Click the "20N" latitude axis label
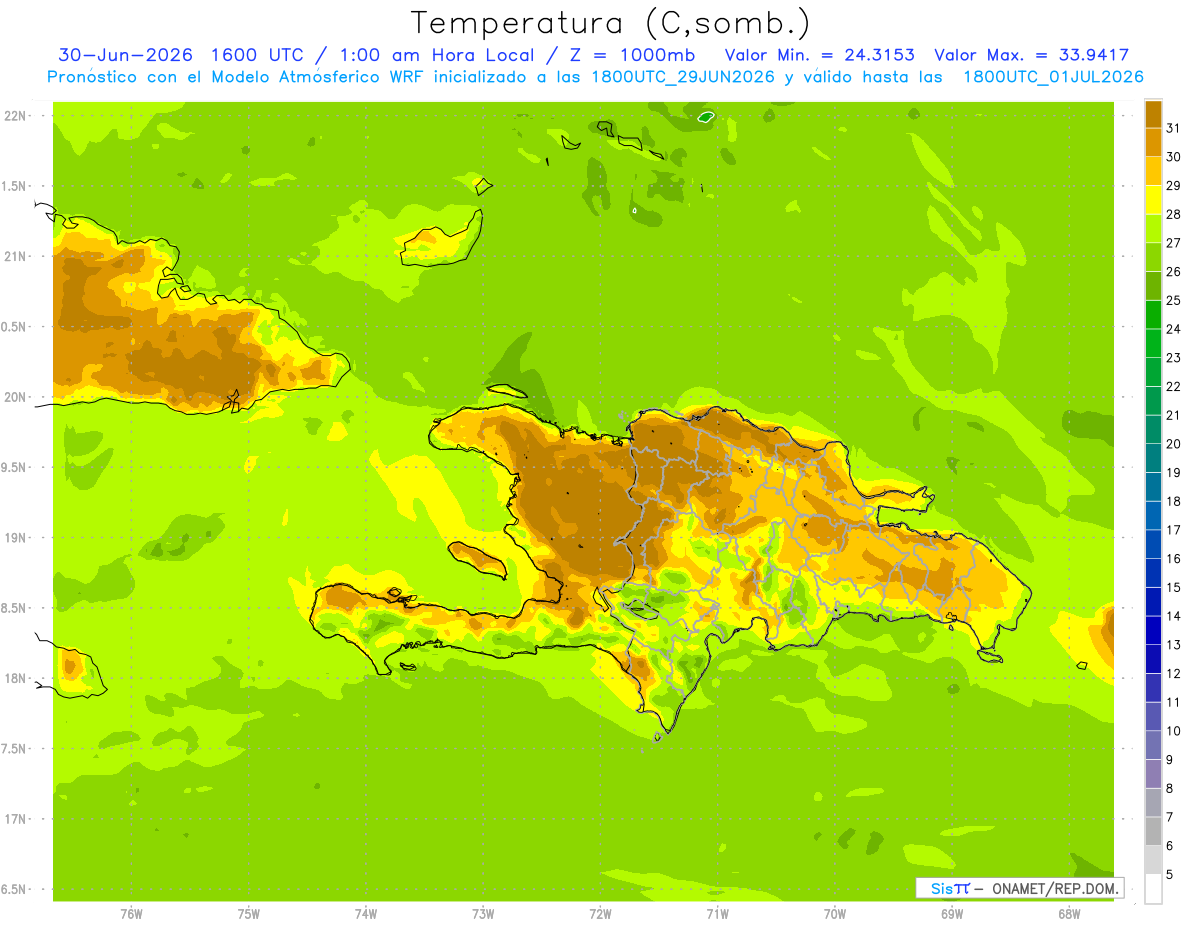The image size is (1200, 927). 15,397
